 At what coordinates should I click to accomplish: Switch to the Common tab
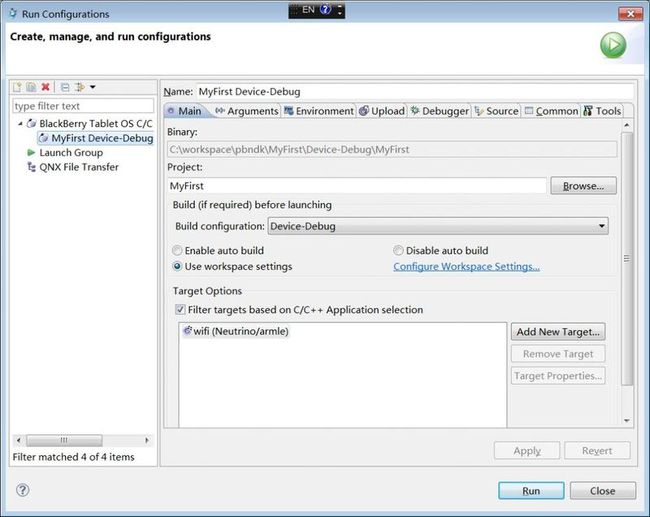click(551, 111)
